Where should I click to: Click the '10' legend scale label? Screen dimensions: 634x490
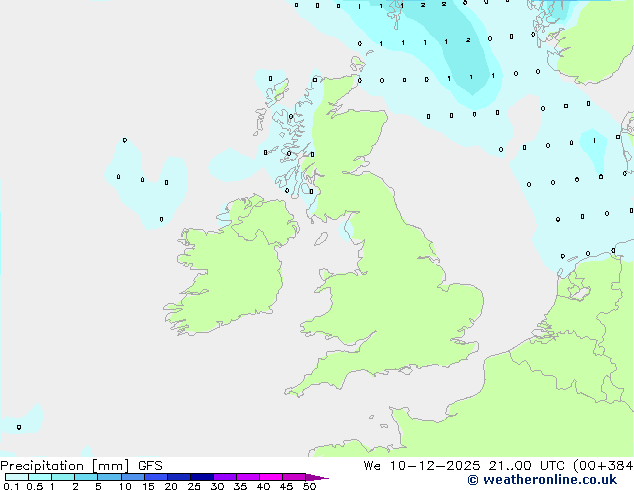tap(125, 486)
